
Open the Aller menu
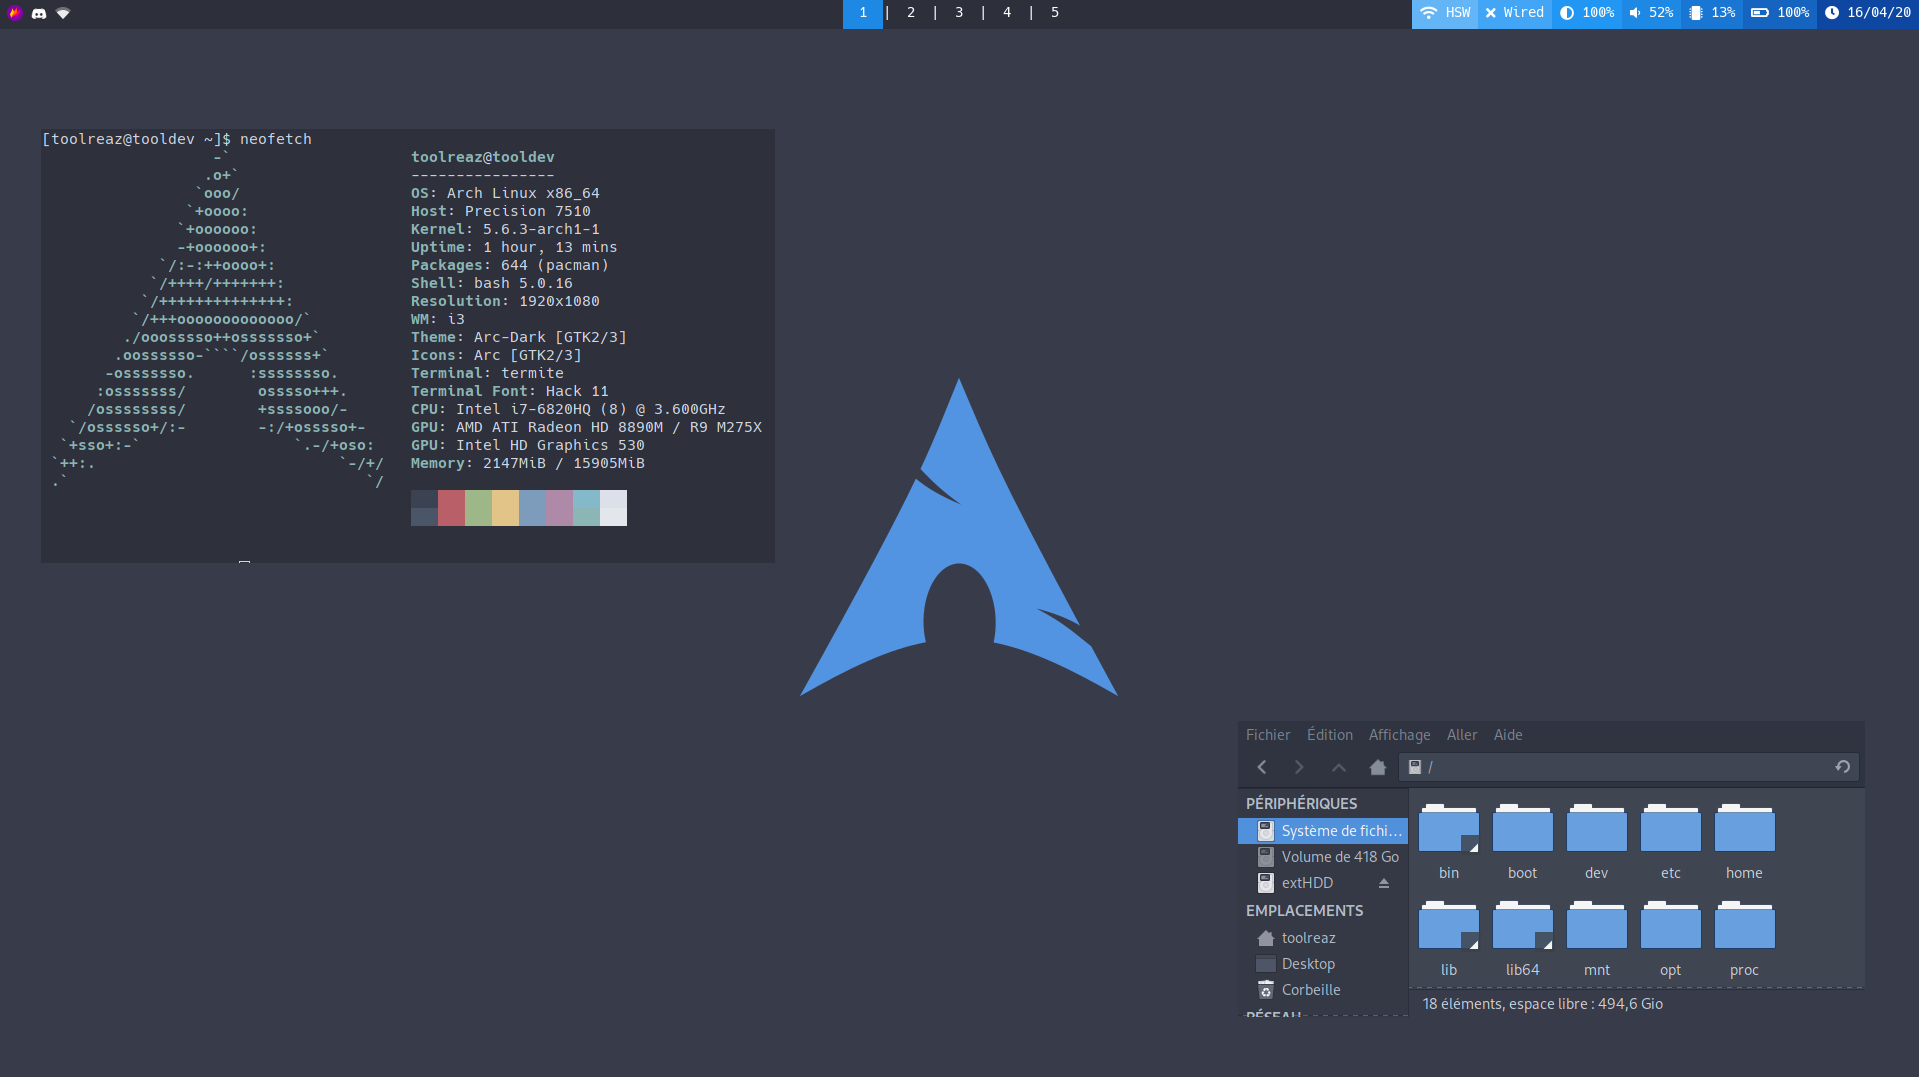1462,735
